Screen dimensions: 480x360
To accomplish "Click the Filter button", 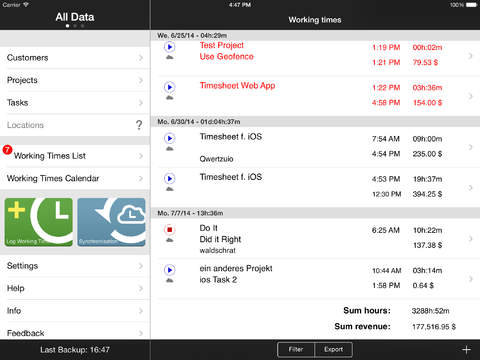I will point(296,350).
